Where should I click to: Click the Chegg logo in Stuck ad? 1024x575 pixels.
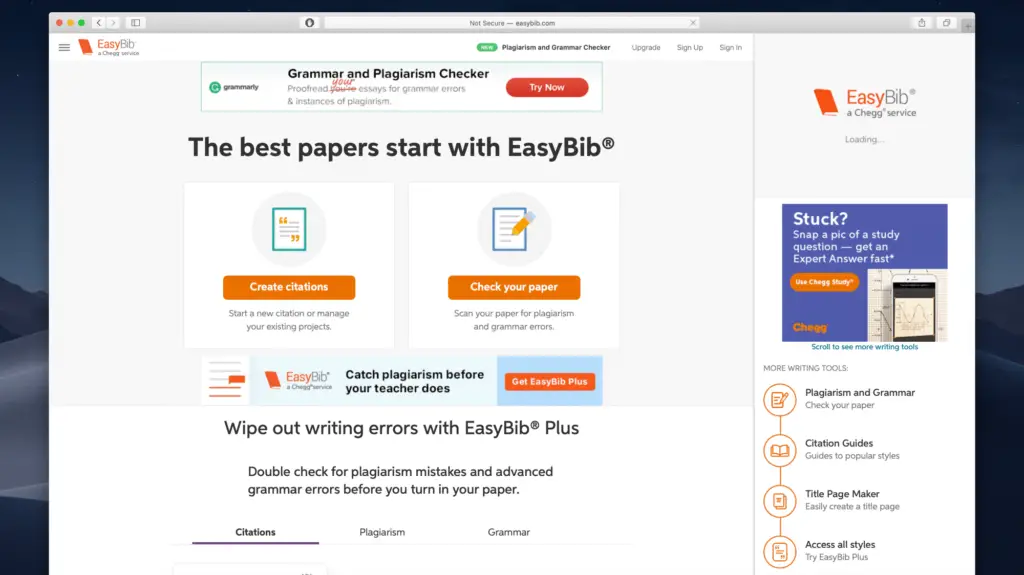click(810, 327)
